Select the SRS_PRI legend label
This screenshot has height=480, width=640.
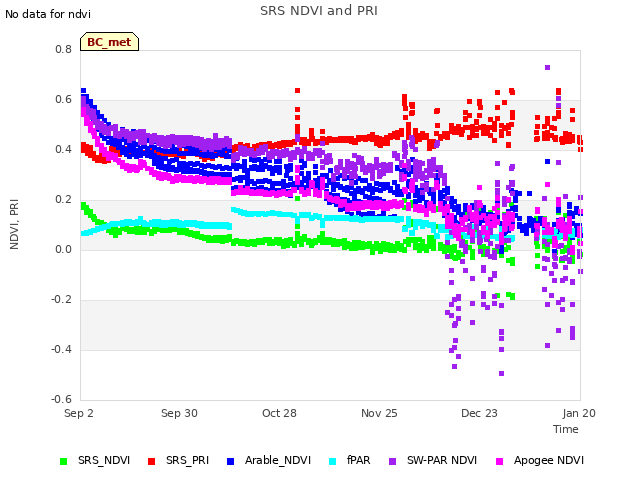tap(187, 460)
